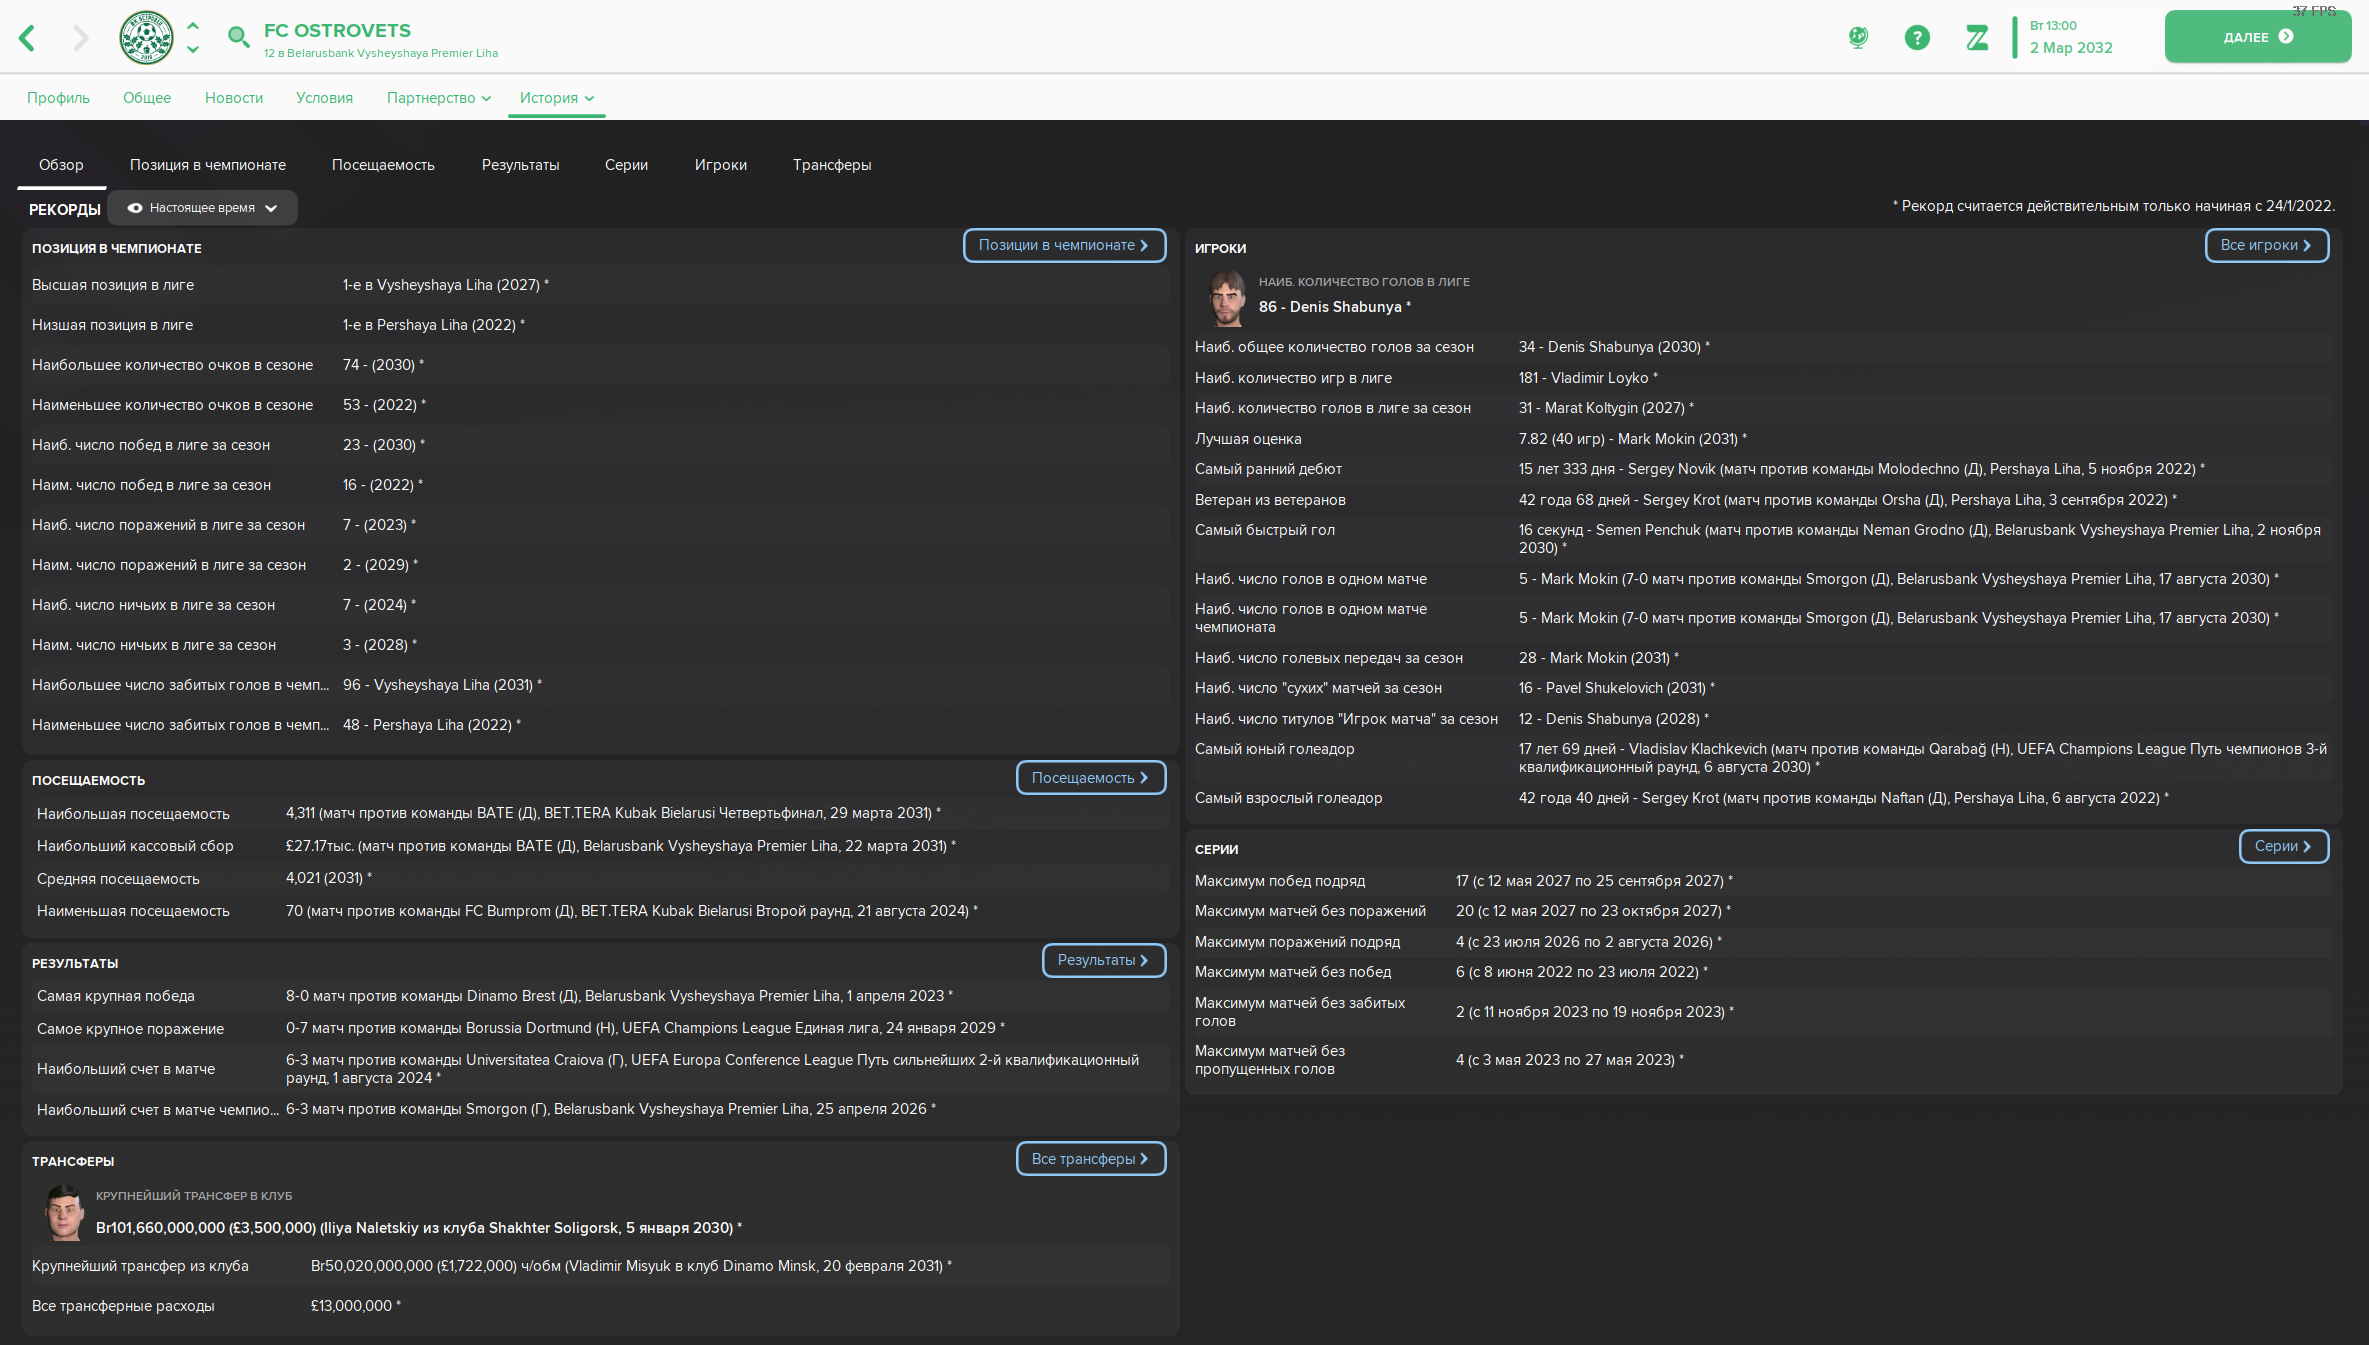Open the globe icon in top bar
This screenshot has height=1345, width=2369.
click(1858, 38)
